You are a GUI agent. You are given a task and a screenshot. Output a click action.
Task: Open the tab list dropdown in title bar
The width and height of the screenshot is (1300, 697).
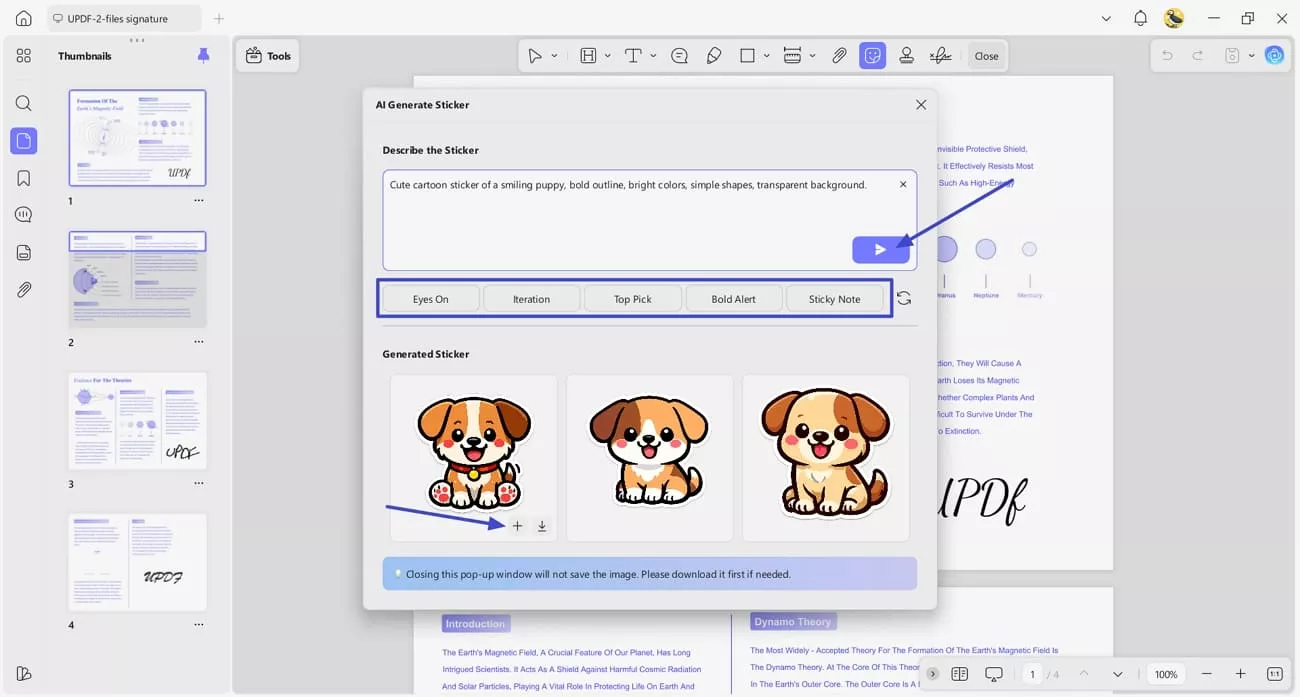click(x=1106, y=18)
